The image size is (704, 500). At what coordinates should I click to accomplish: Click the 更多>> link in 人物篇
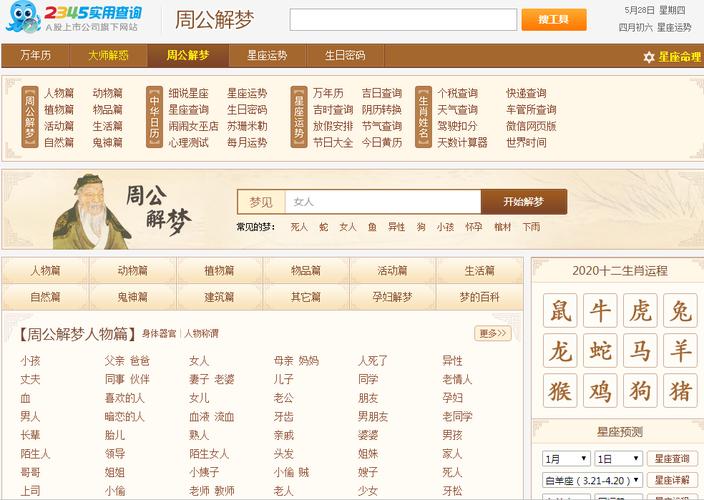coord(493,333)
